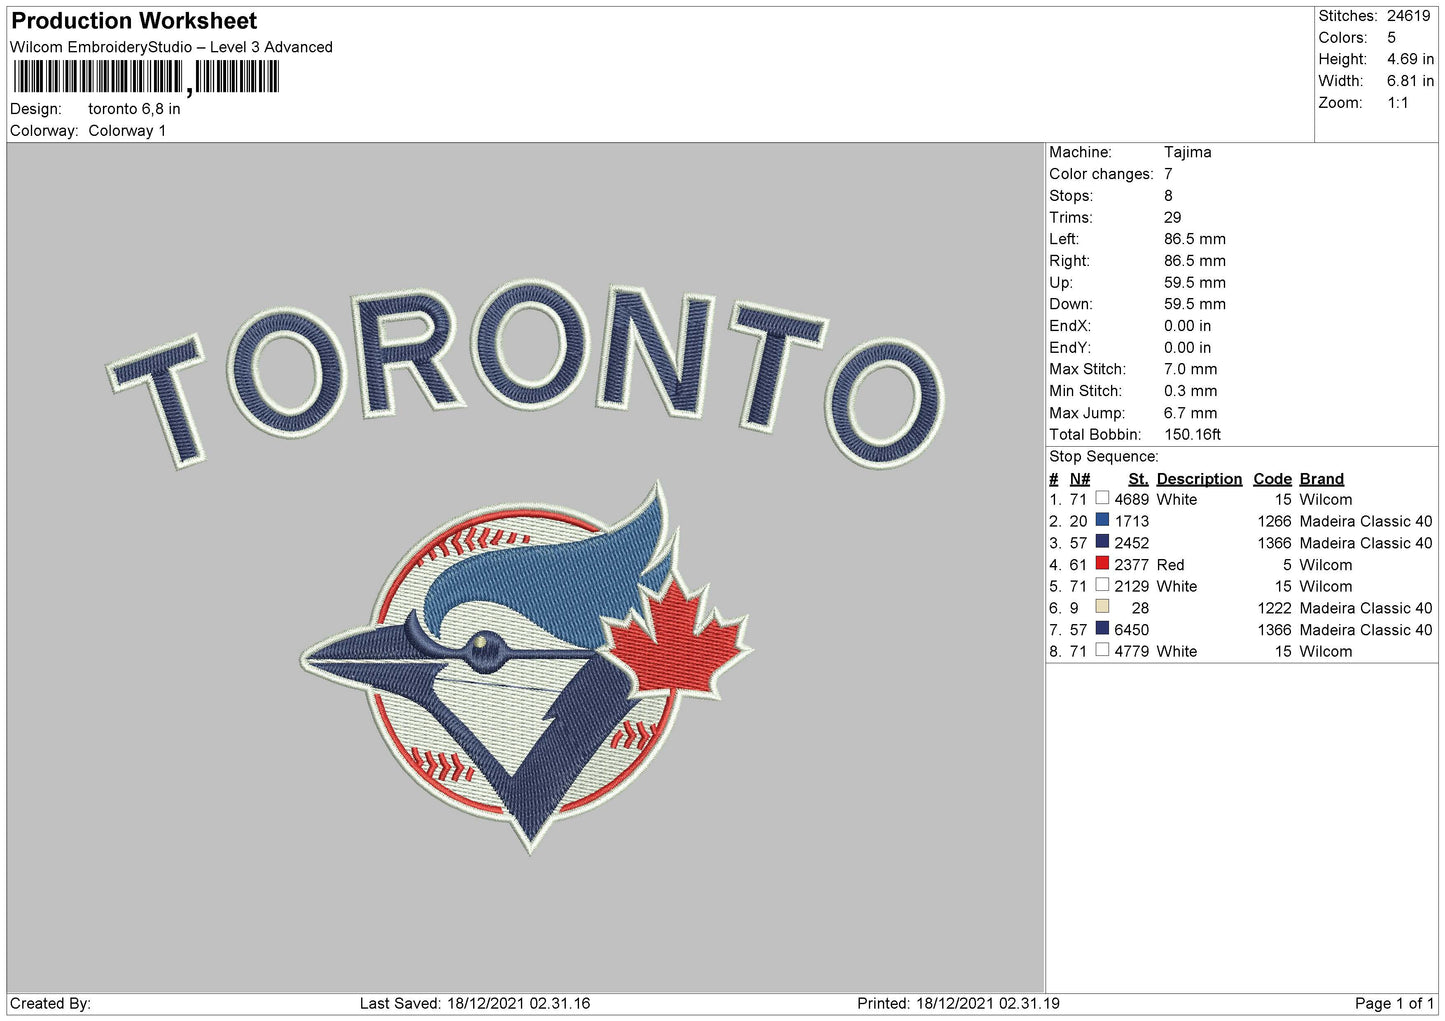1445x1021 pixels.
Task: Click the Down value '59.5 mm'
Action: 1195,304
